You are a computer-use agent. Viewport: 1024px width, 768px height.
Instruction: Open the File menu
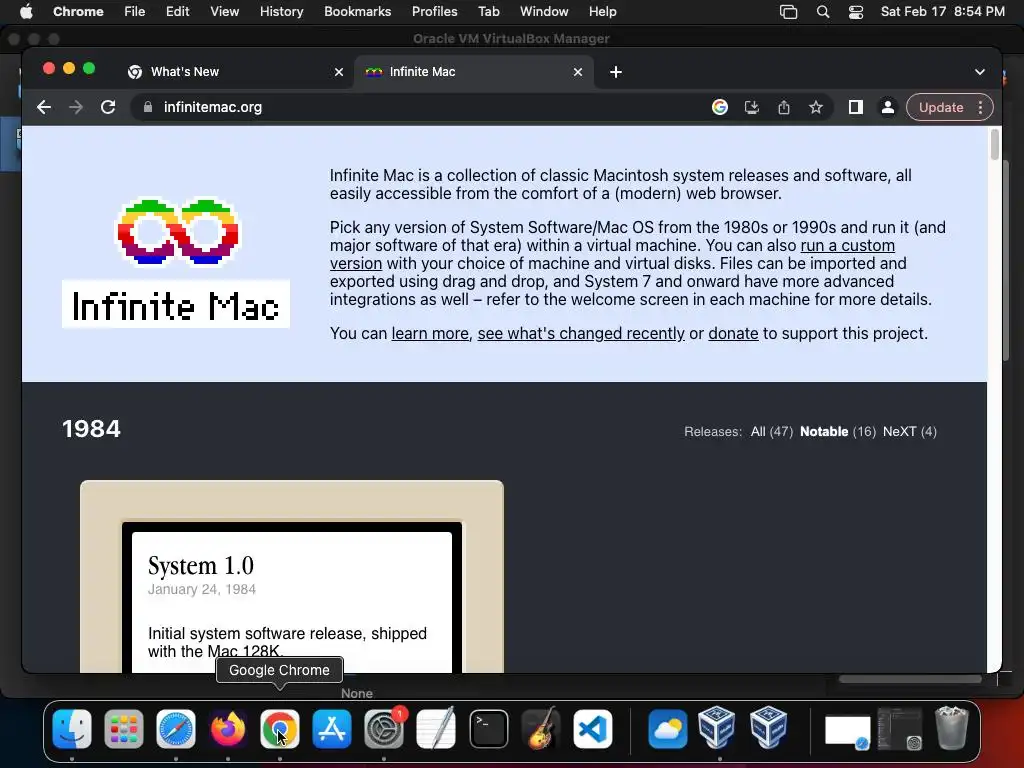(x=135, y=12)
